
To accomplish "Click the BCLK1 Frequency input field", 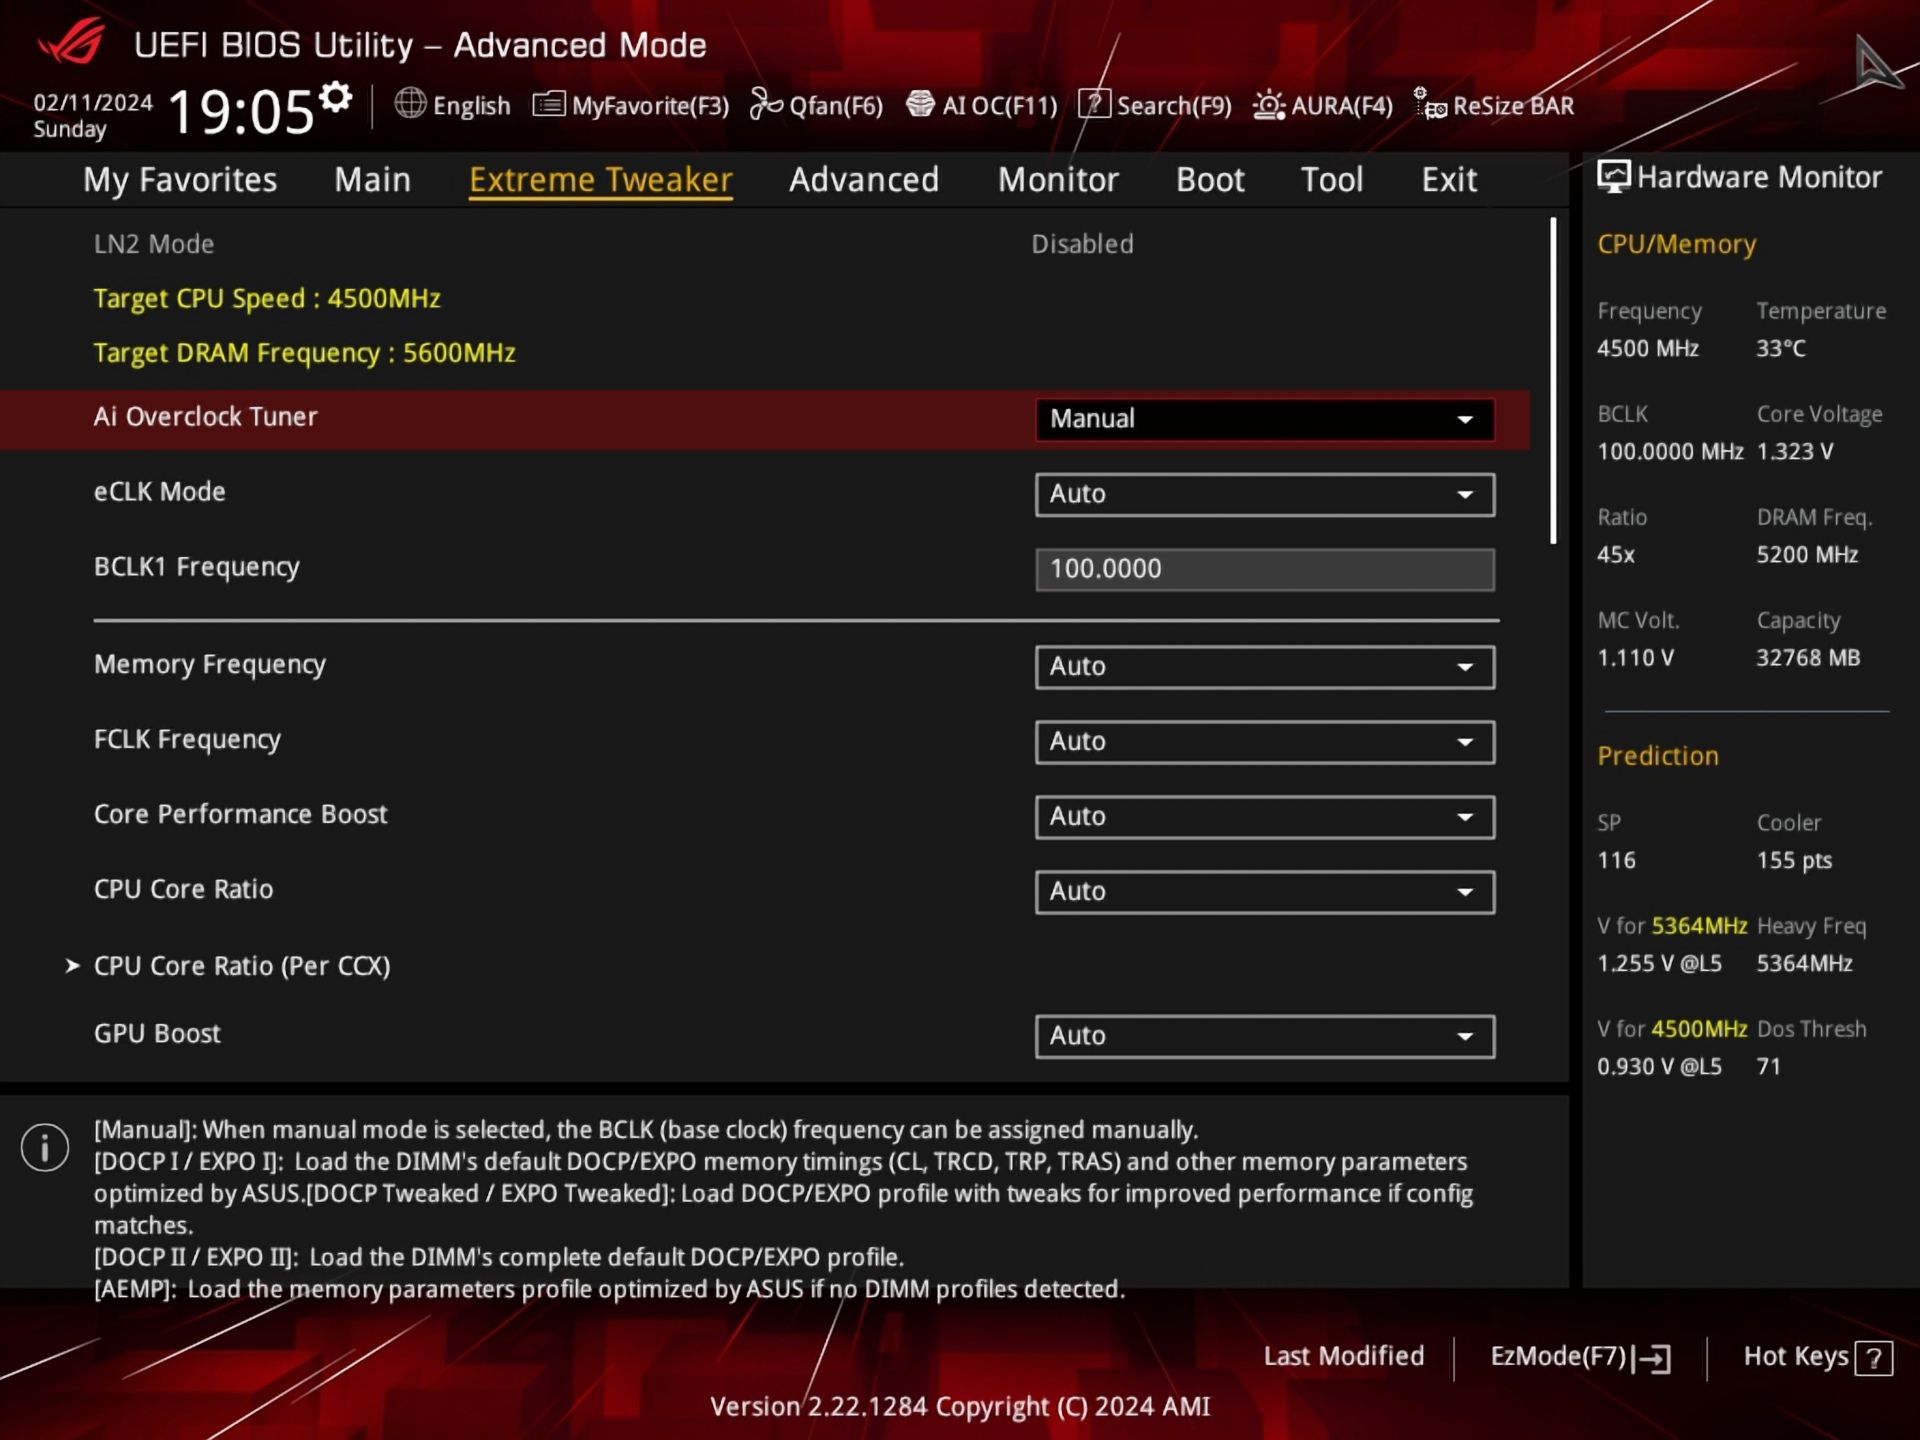I will tap(1264, 569).
